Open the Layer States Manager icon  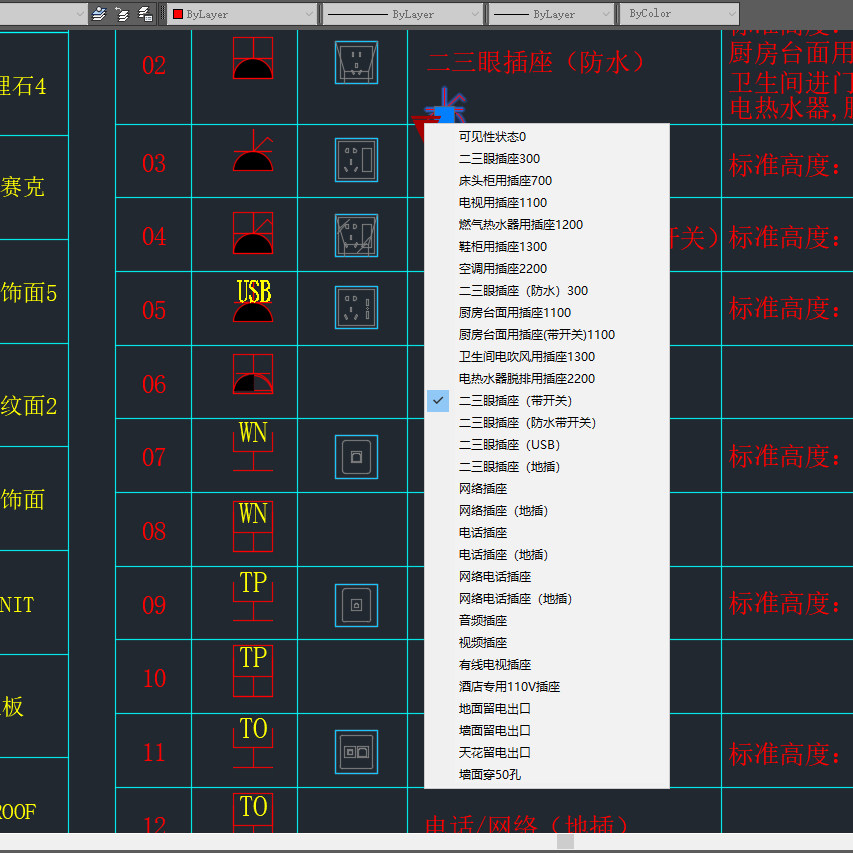click(x=145, y=14)
